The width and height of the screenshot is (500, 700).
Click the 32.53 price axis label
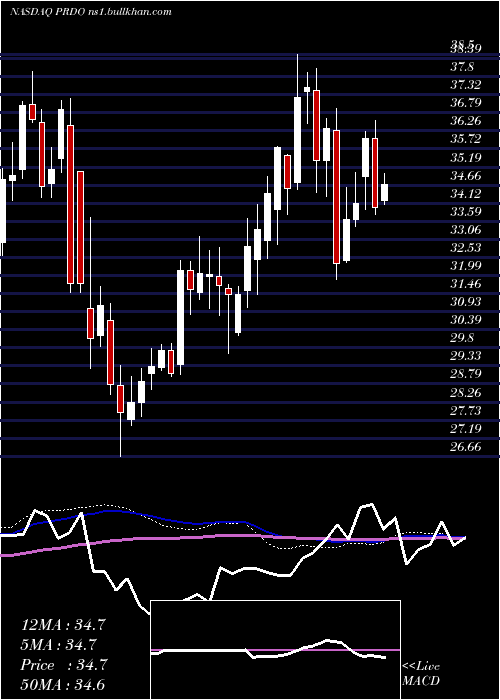click(466, 247)
